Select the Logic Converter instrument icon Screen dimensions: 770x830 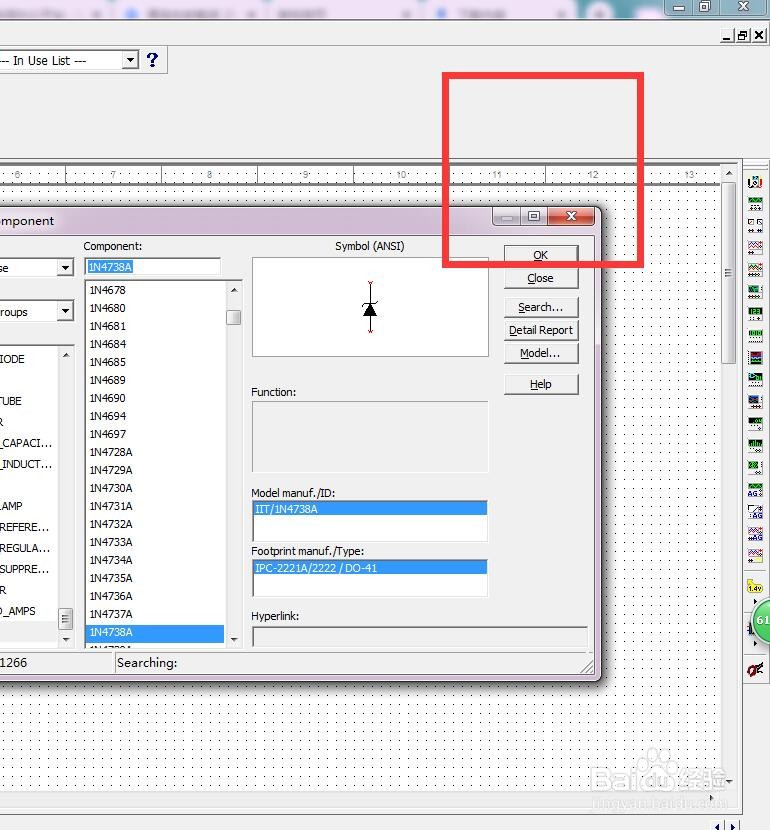point(755,379)
